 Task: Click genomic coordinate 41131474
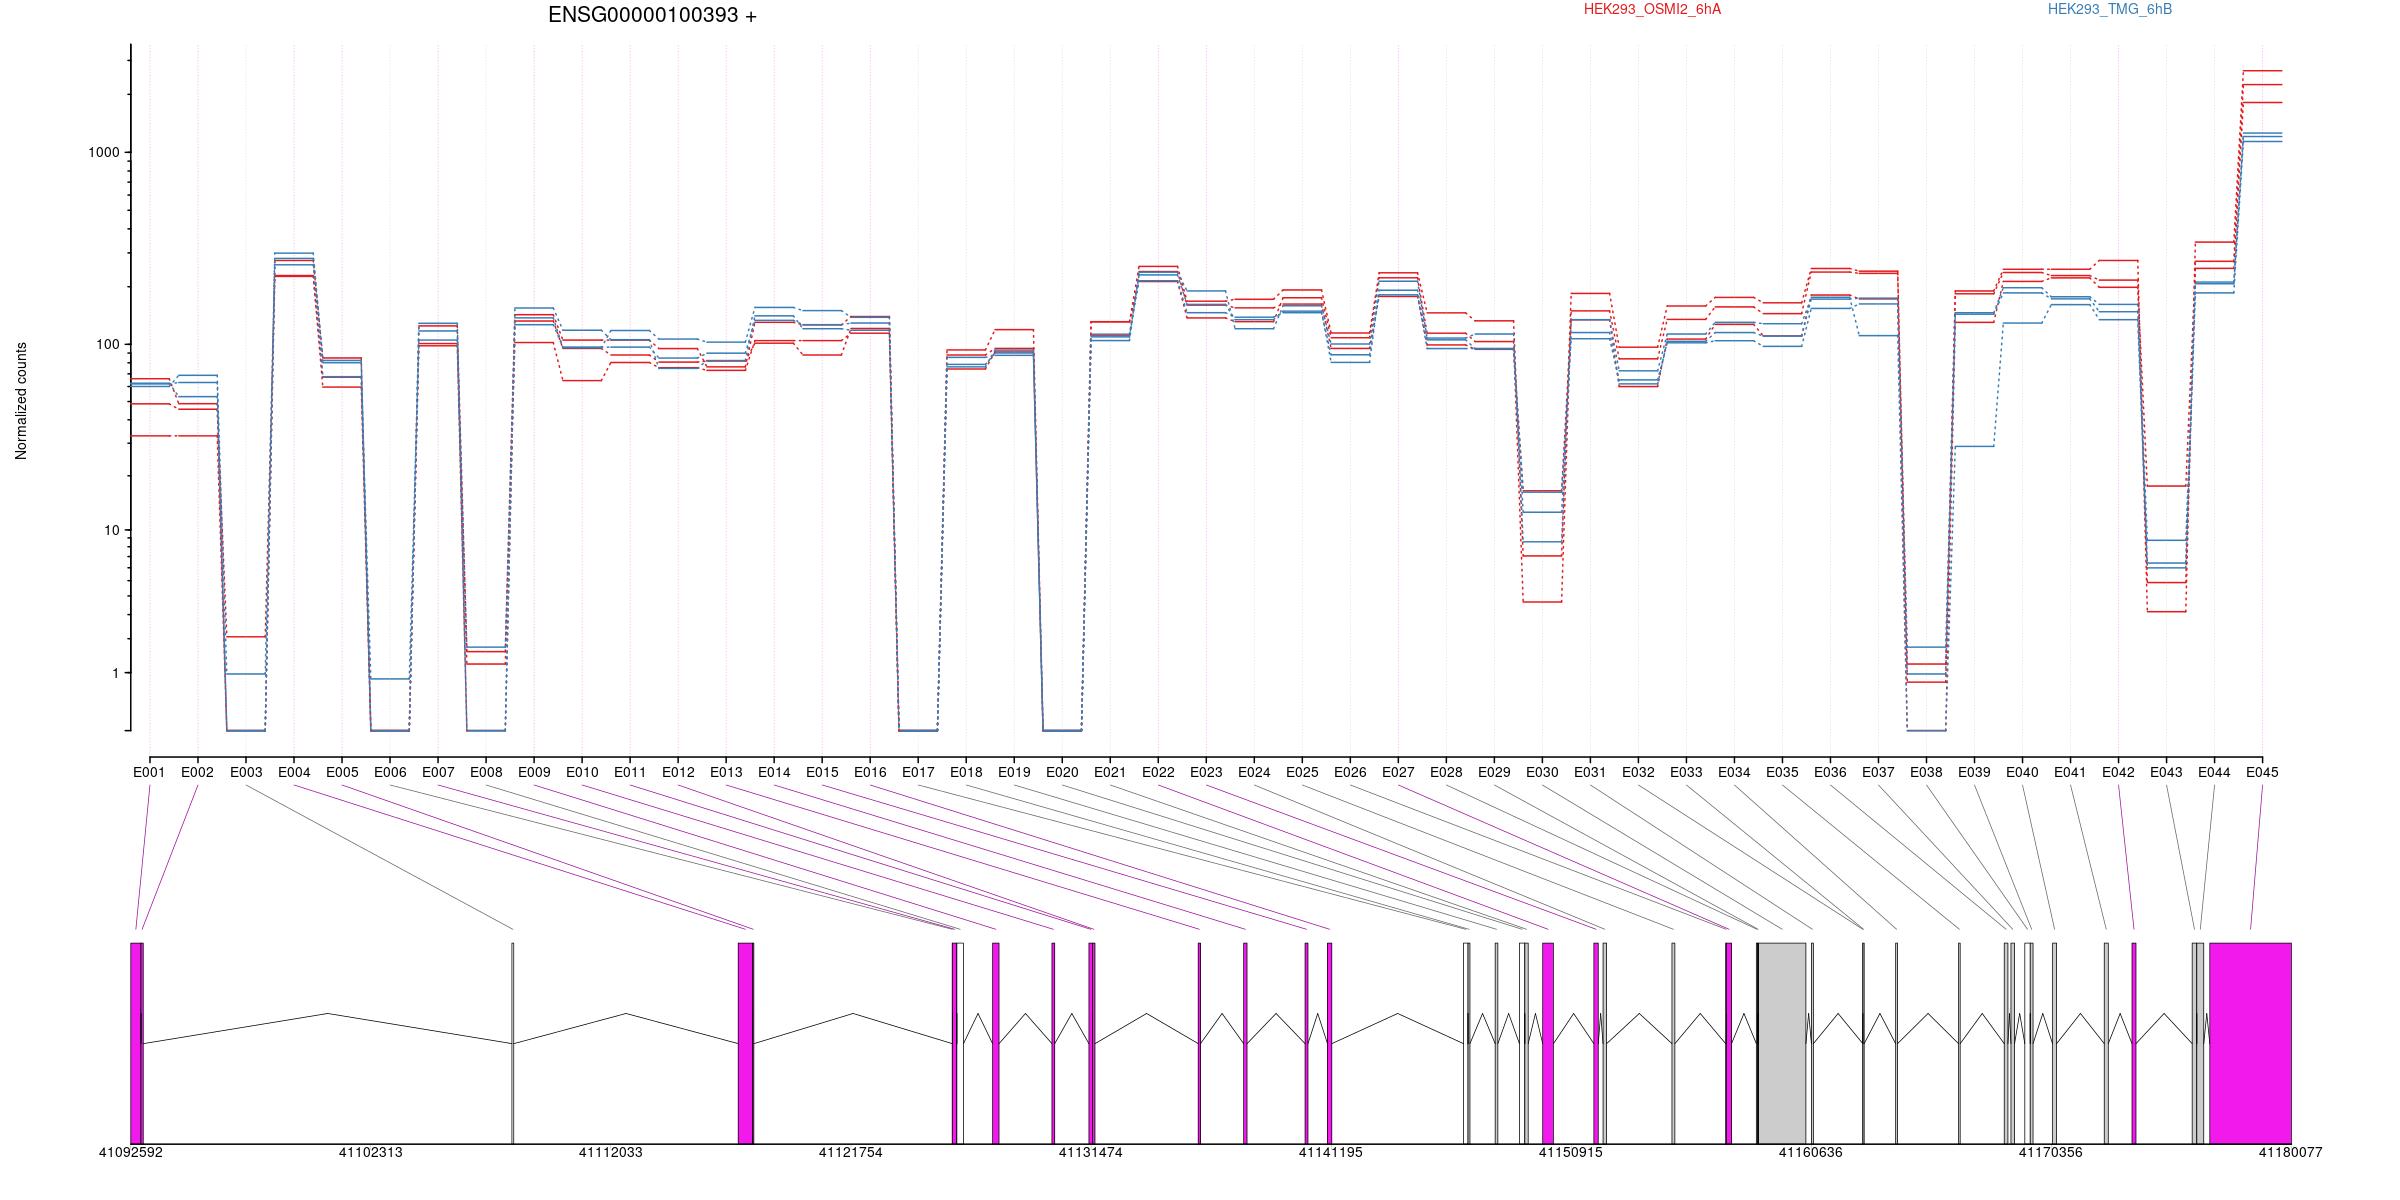pos(1090,1152)
